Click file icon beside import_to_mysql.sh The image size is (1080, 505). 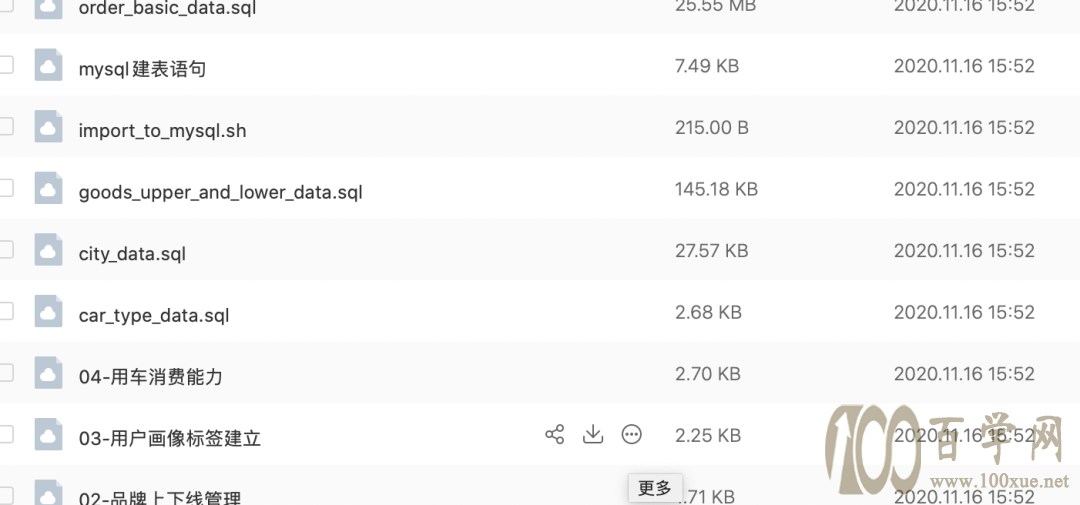click(48, 129)
